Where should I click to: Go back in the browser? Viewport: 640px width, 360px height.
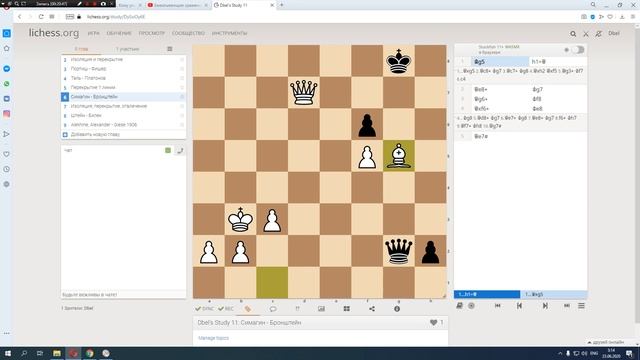pyautogui.click(x=19, y=17)
